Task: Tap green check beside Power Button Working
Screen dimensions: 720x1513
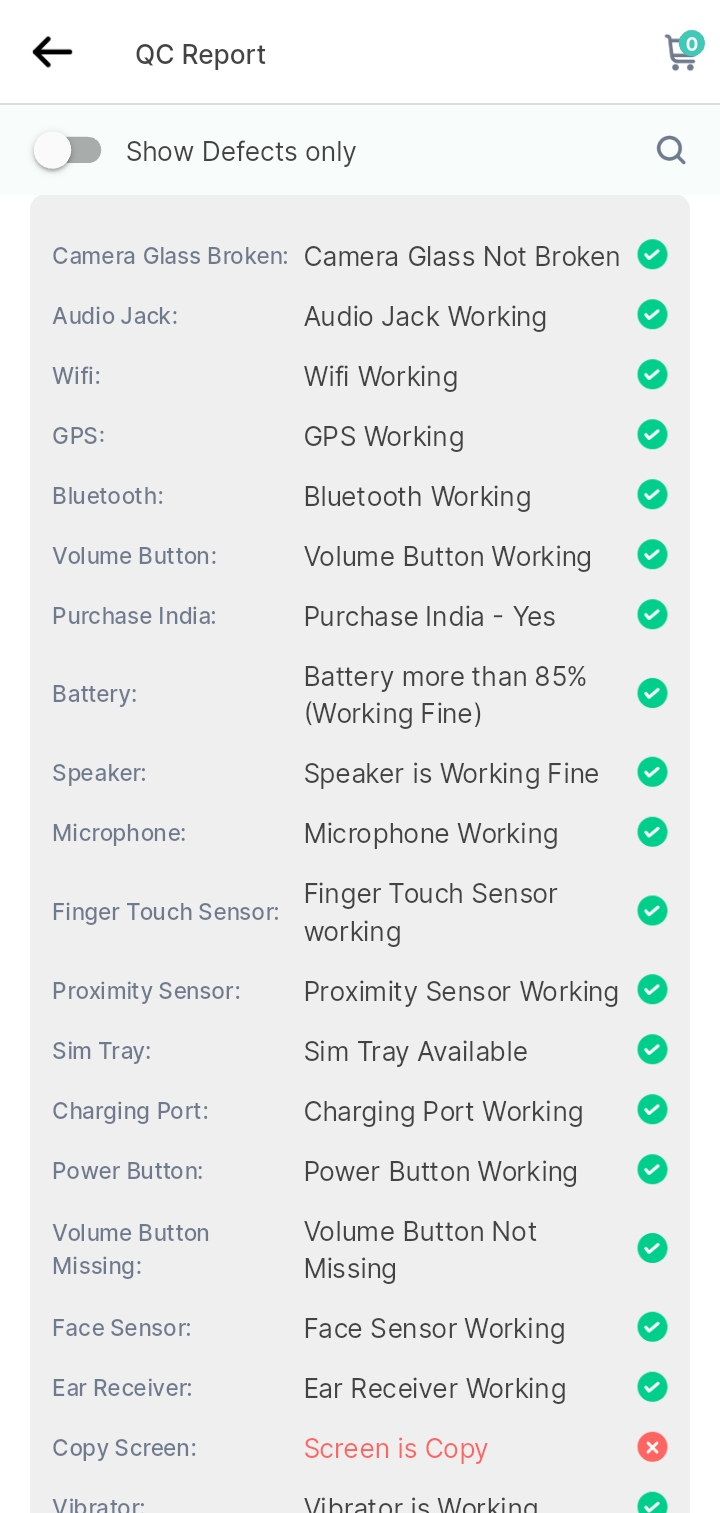Action: click(x=652, y=1169)
